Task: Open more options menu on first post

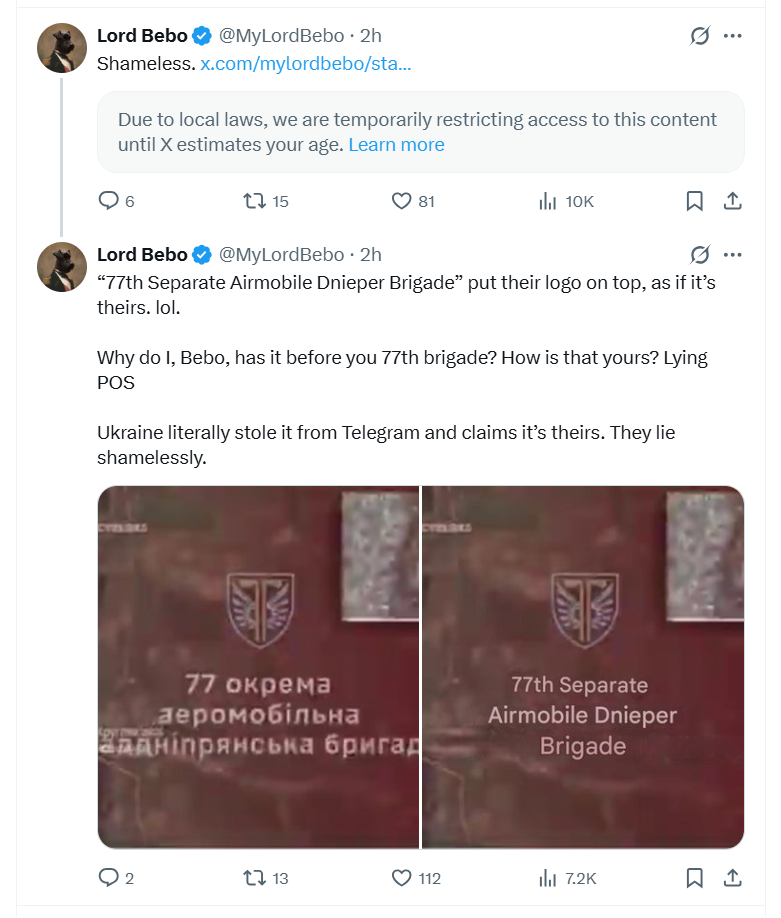Action: click(732, 36)
